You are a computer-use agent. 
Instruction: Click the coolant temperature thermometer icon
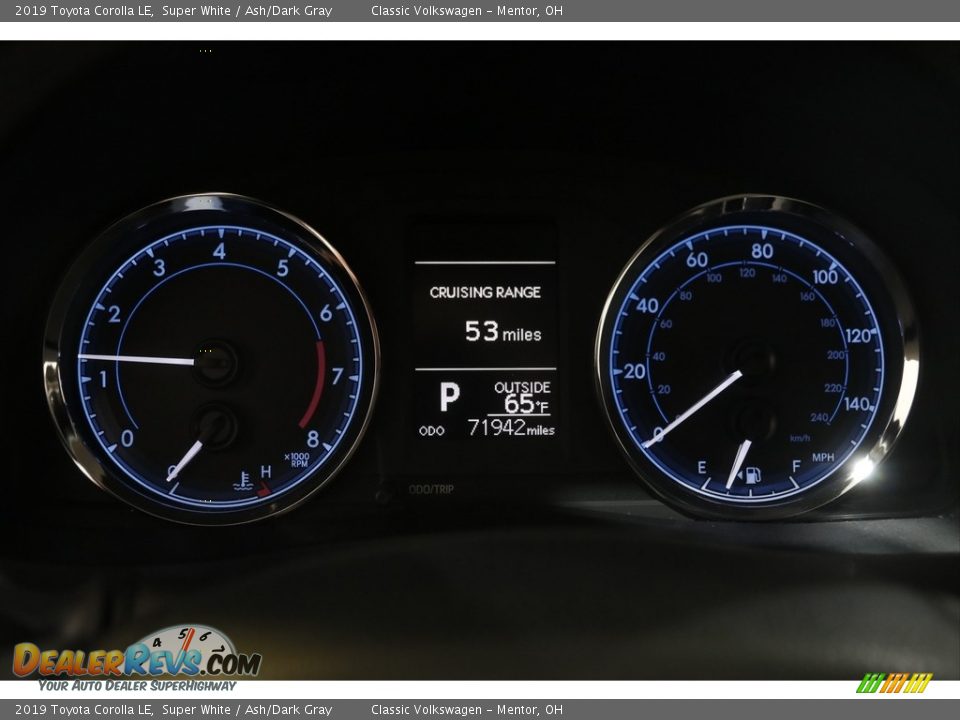[242, 481]
